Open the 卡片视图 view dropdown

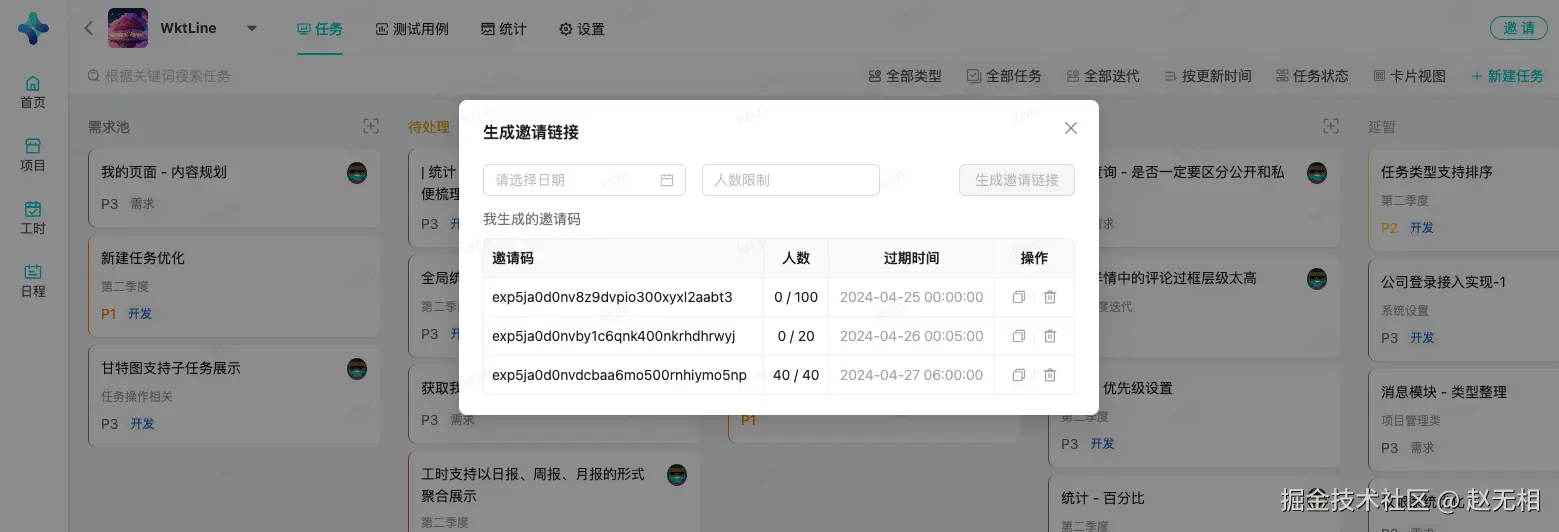(1410, 76)
